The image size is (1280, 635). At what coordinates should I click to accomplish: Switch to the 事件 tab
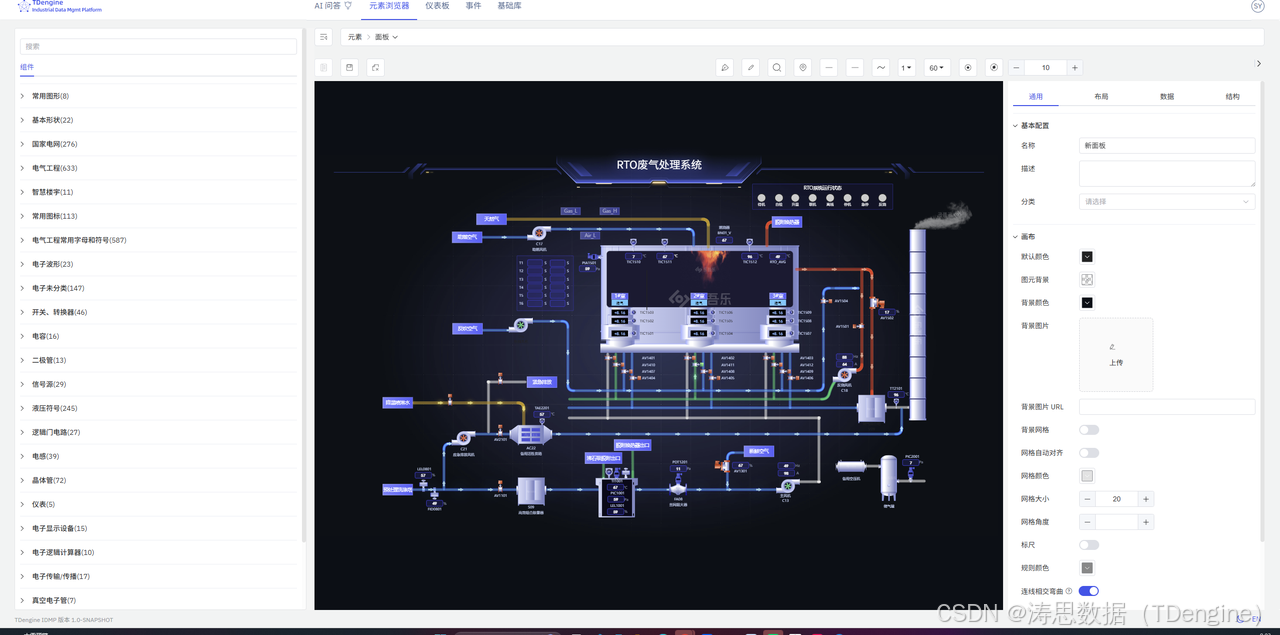[x=473, y=6]
